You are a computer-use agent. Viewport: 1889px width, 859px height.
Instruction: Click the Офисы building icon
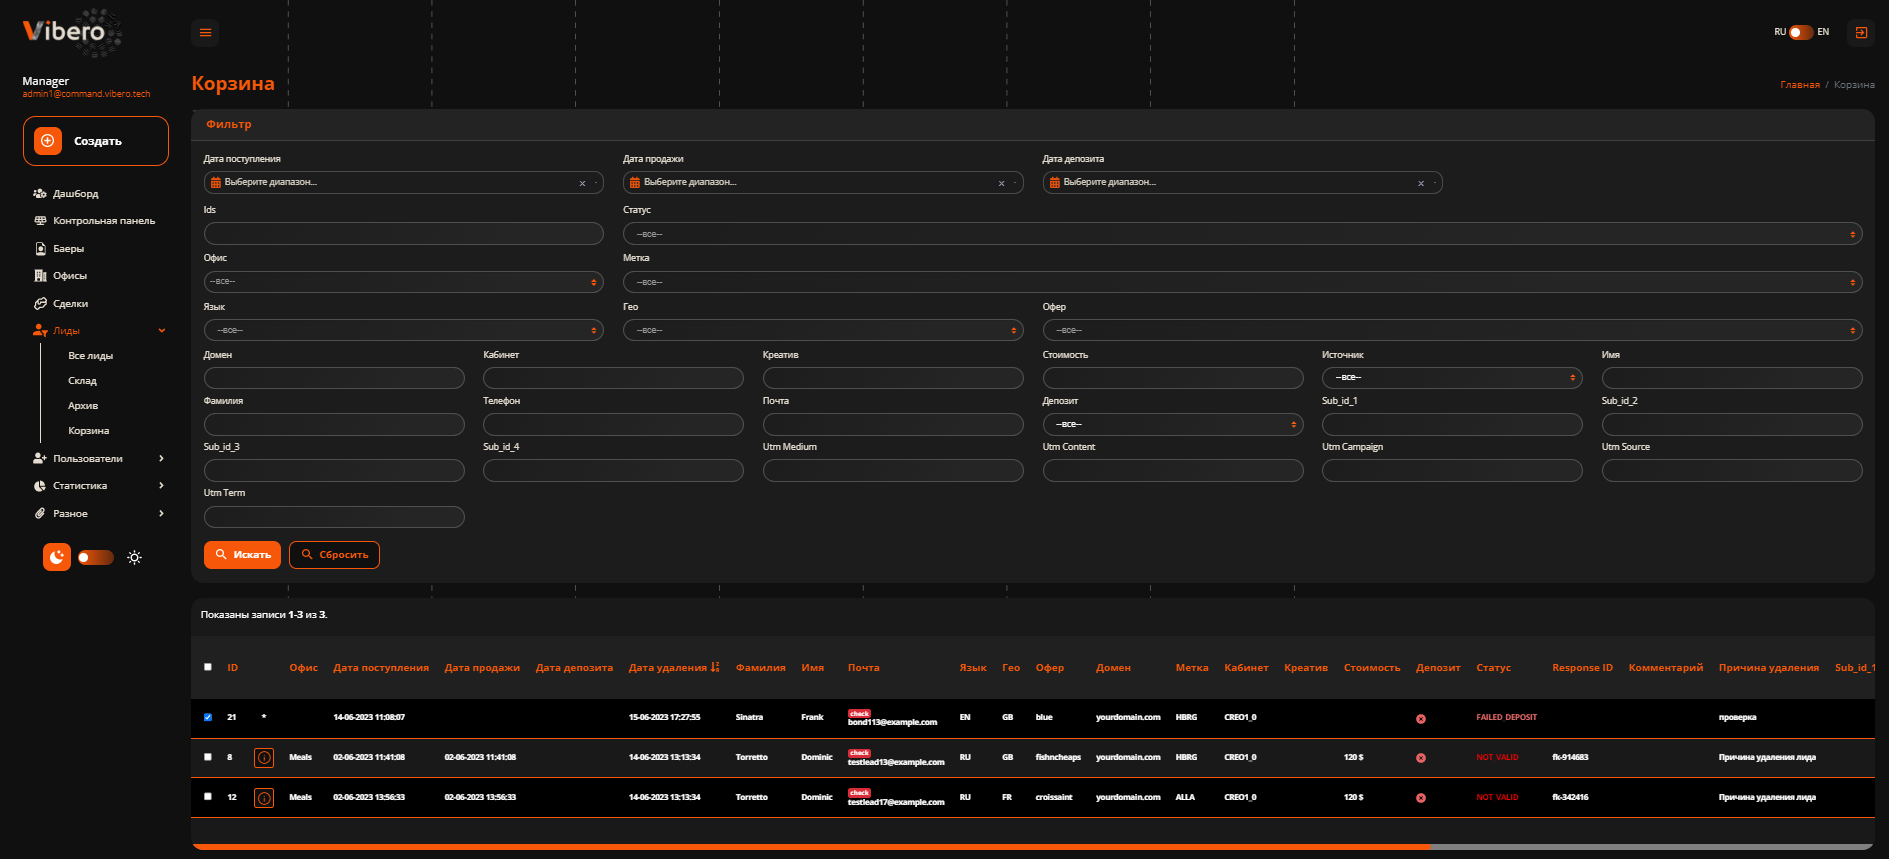coord(40,276)
